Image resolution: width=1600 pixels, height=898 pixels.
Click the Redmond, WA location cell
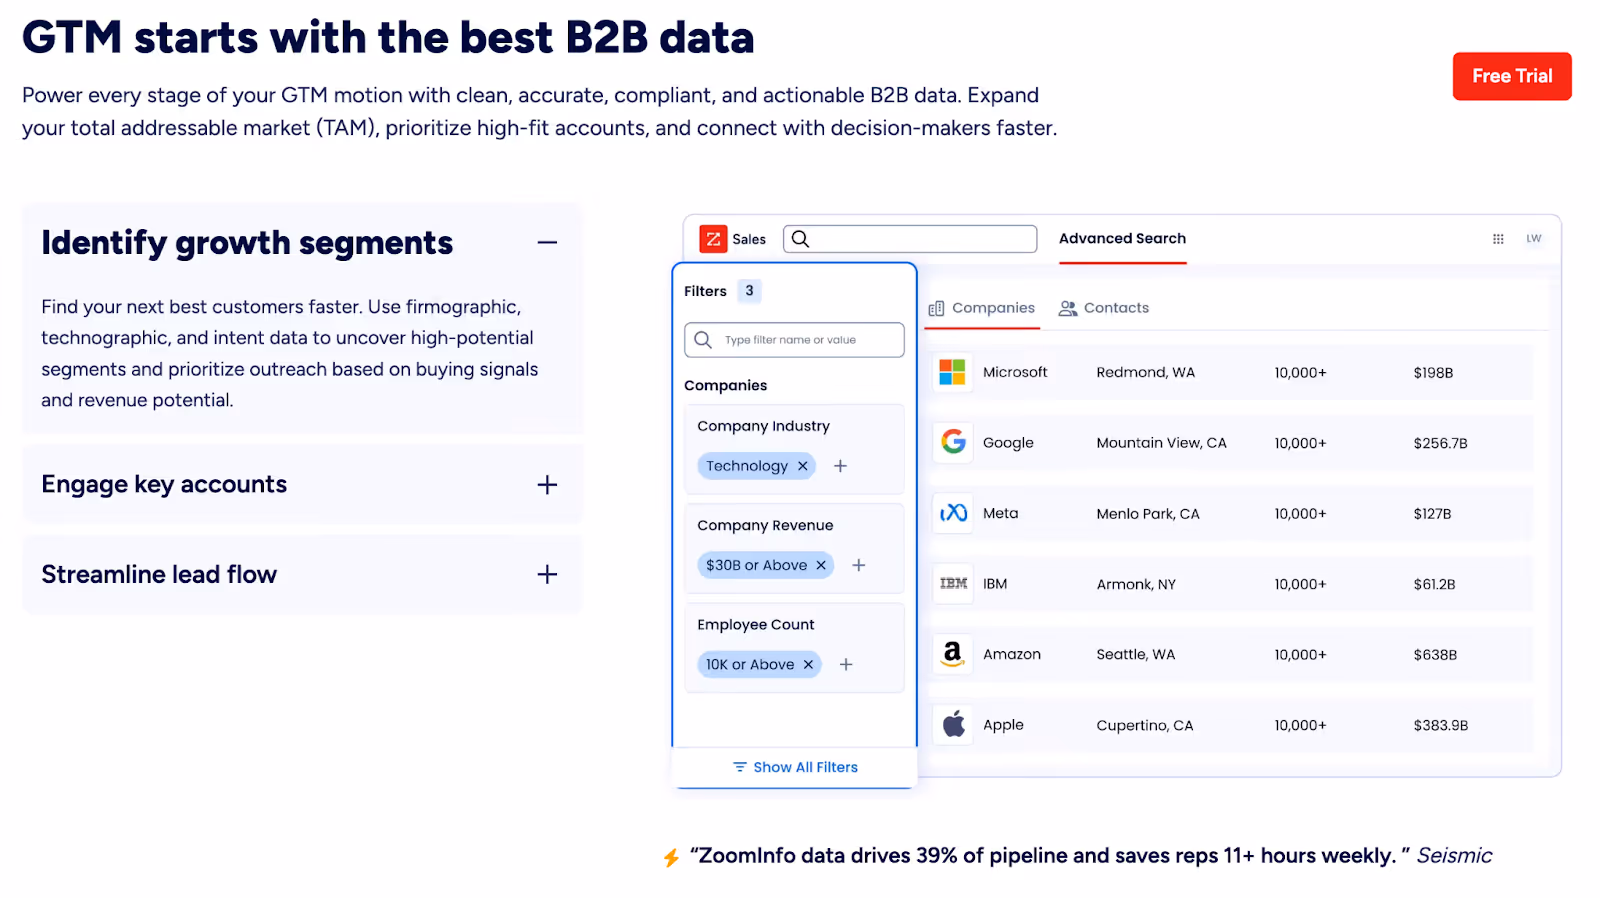tap(1146, 372)
